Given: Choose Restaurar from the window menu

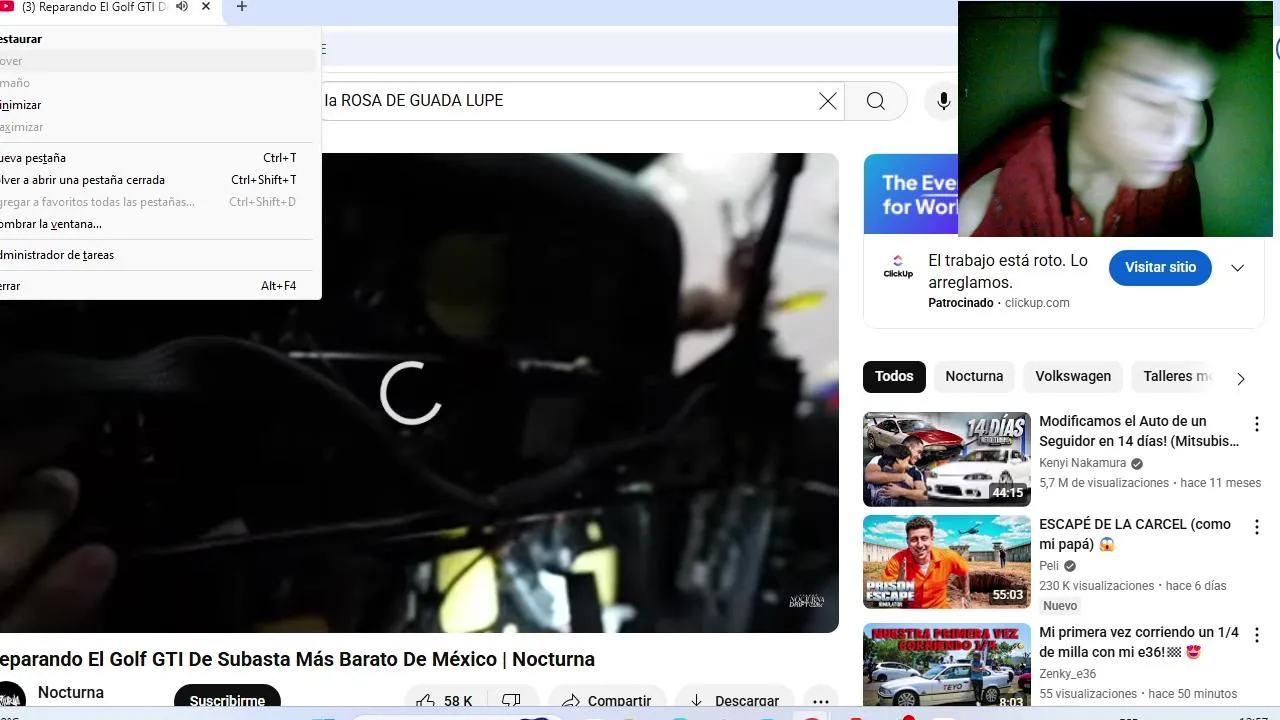Looking at the screenshot, I should 158,39.
